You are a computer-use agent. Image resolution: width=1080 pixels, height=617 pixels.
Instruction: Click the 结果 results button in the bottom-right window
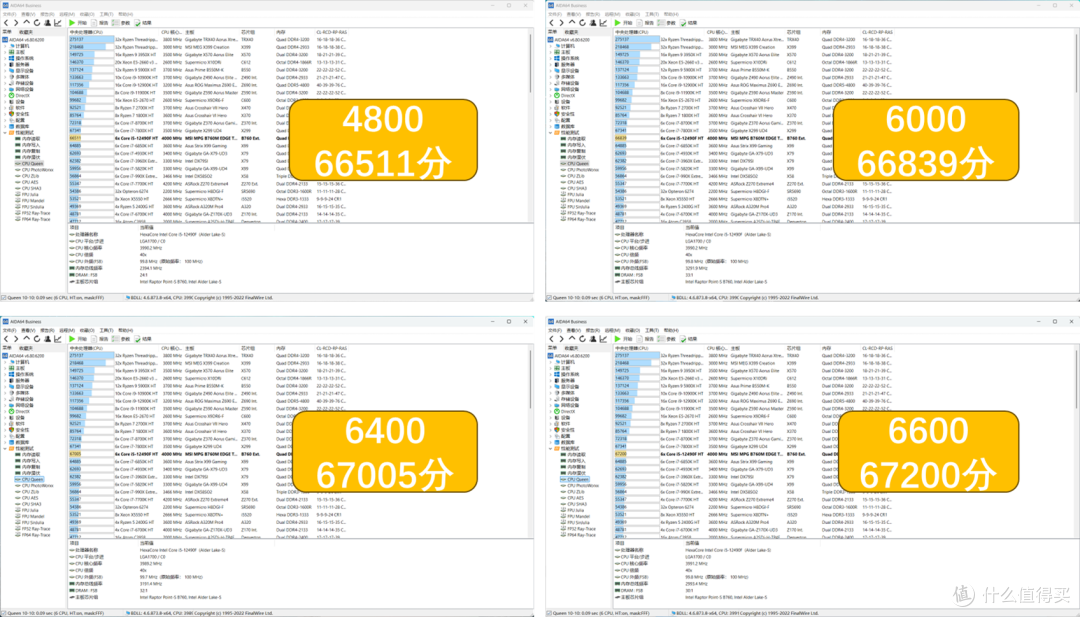pyautogui.click(x=688, y=339)
